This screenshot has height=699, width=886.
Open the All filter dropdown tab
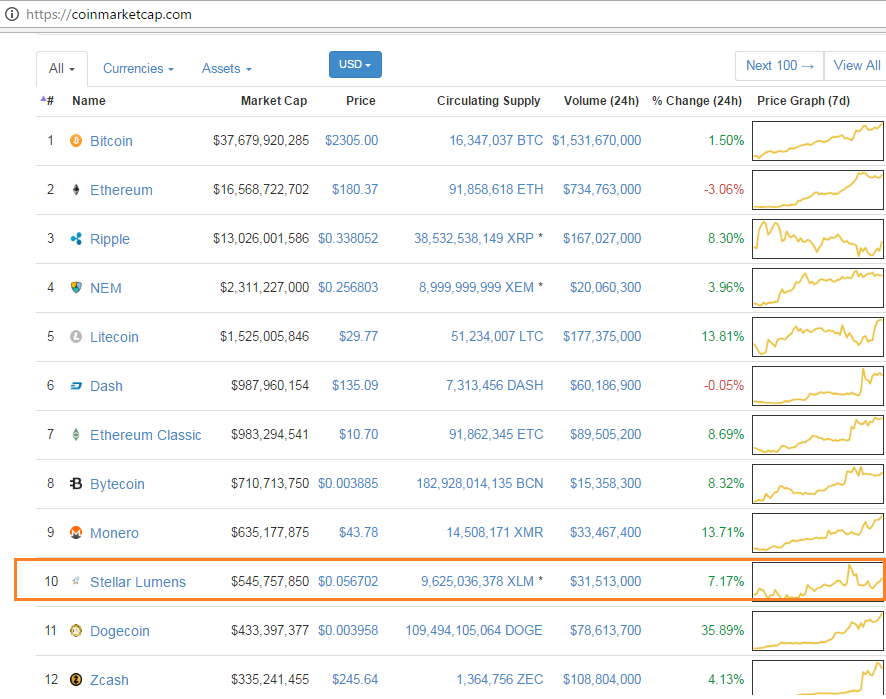[62, 68]
